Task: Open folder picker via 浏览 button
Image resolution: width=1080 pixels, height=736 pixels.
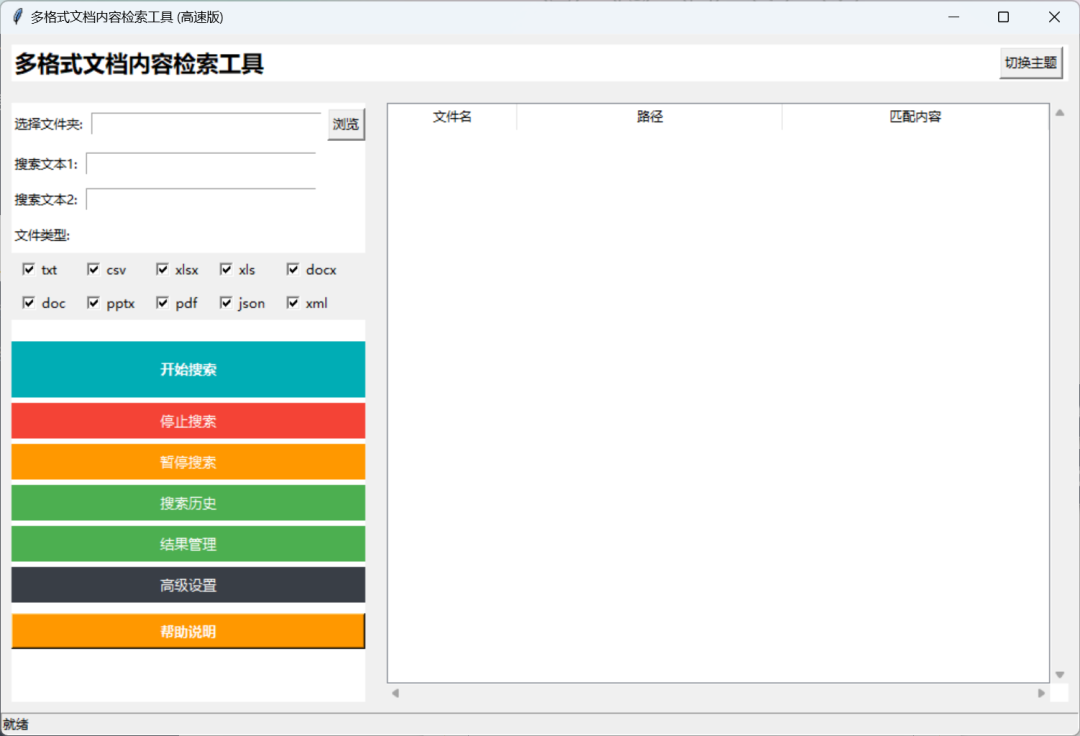Action: [346, 124]
